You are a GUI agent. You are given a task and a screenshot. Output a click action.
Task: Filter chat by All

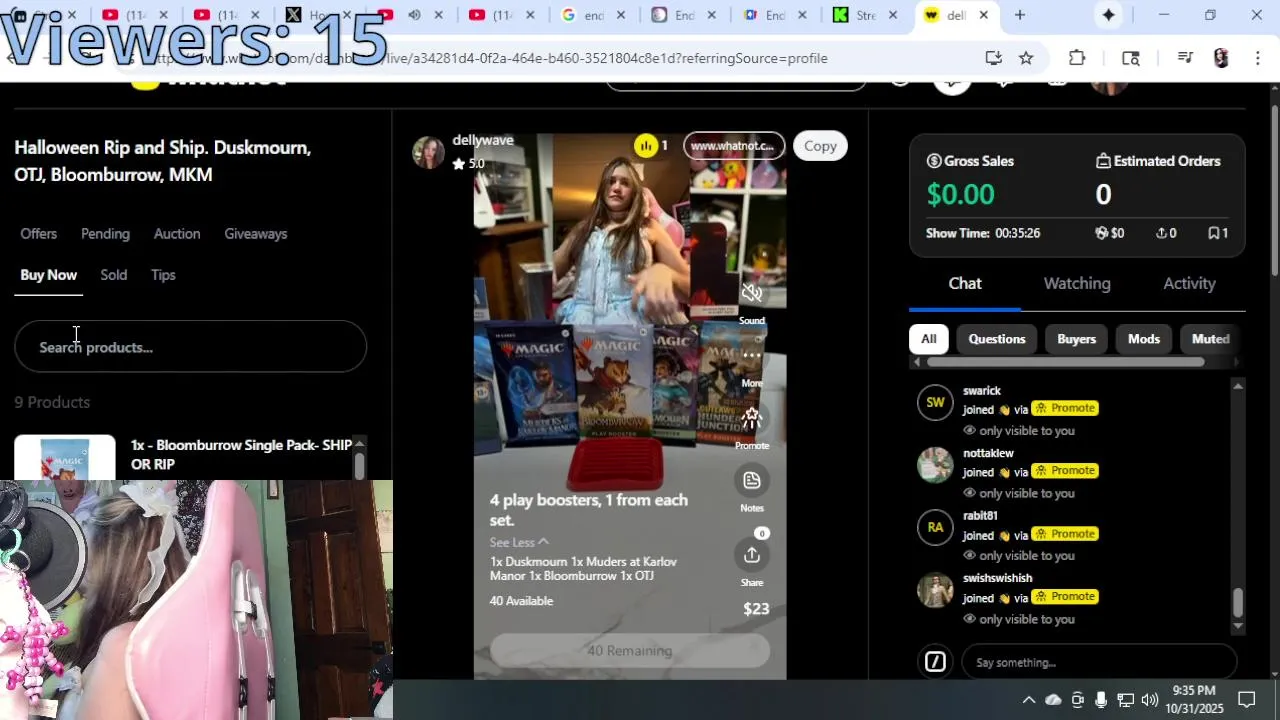point(928,339)
